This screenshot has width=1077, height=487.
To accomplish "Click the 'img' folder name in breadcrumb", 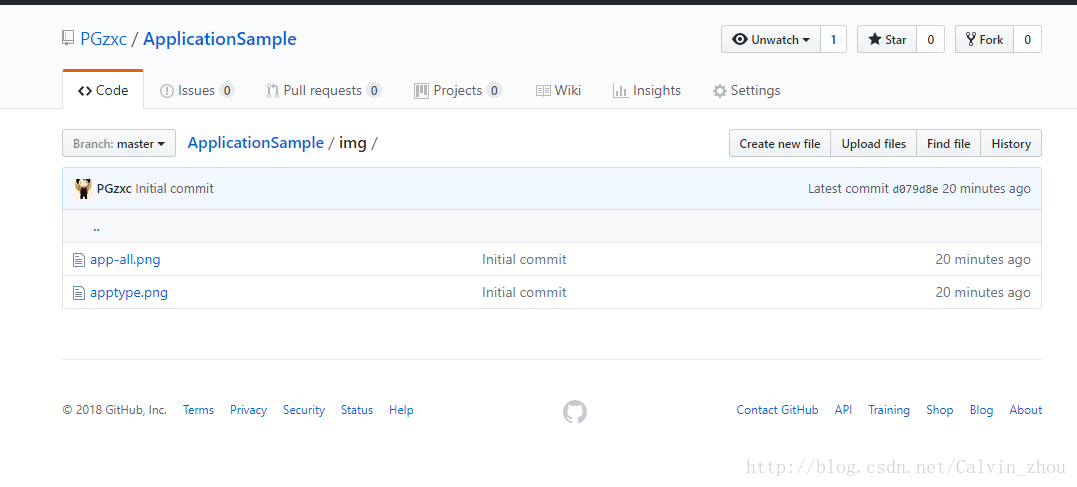I will pyautogui.click(x=352, y=143).
